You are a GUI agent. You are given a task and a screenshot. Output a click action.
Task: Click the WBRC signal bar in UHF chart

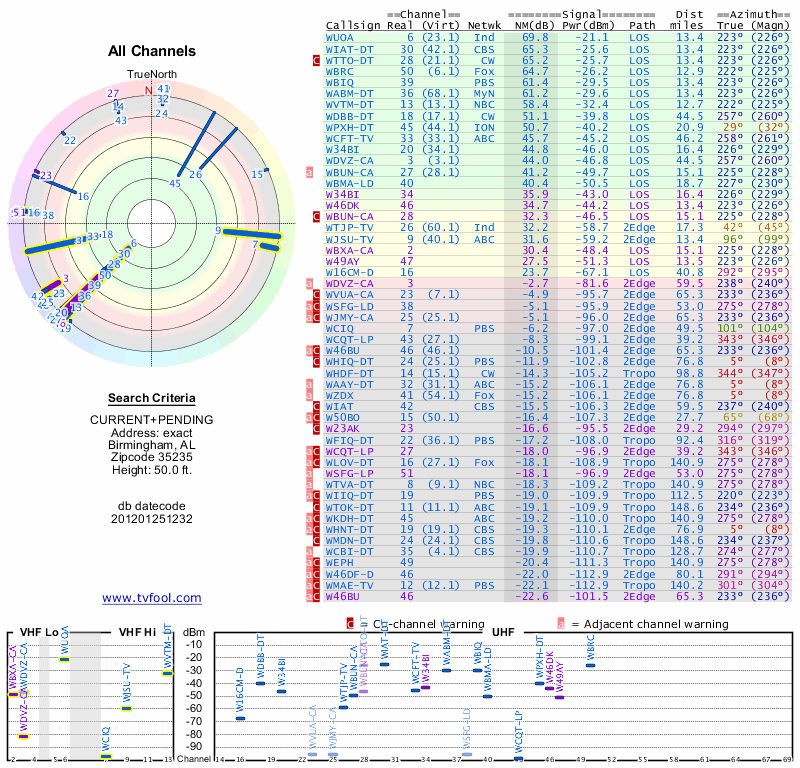point(590,665)
